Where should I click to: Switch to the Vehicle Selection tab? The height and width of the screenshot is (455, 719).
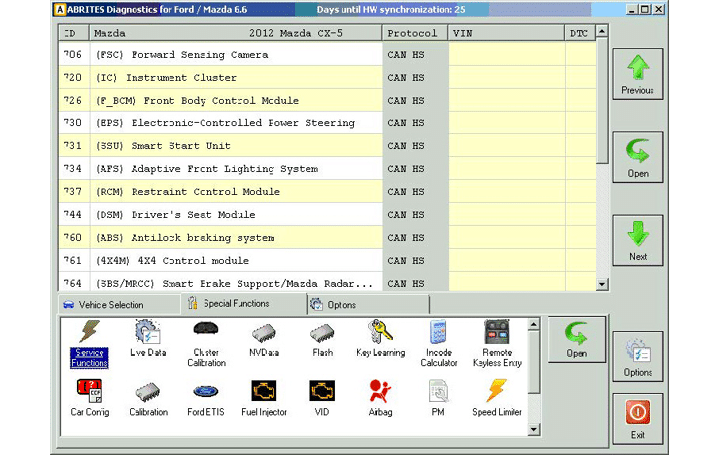103,305
